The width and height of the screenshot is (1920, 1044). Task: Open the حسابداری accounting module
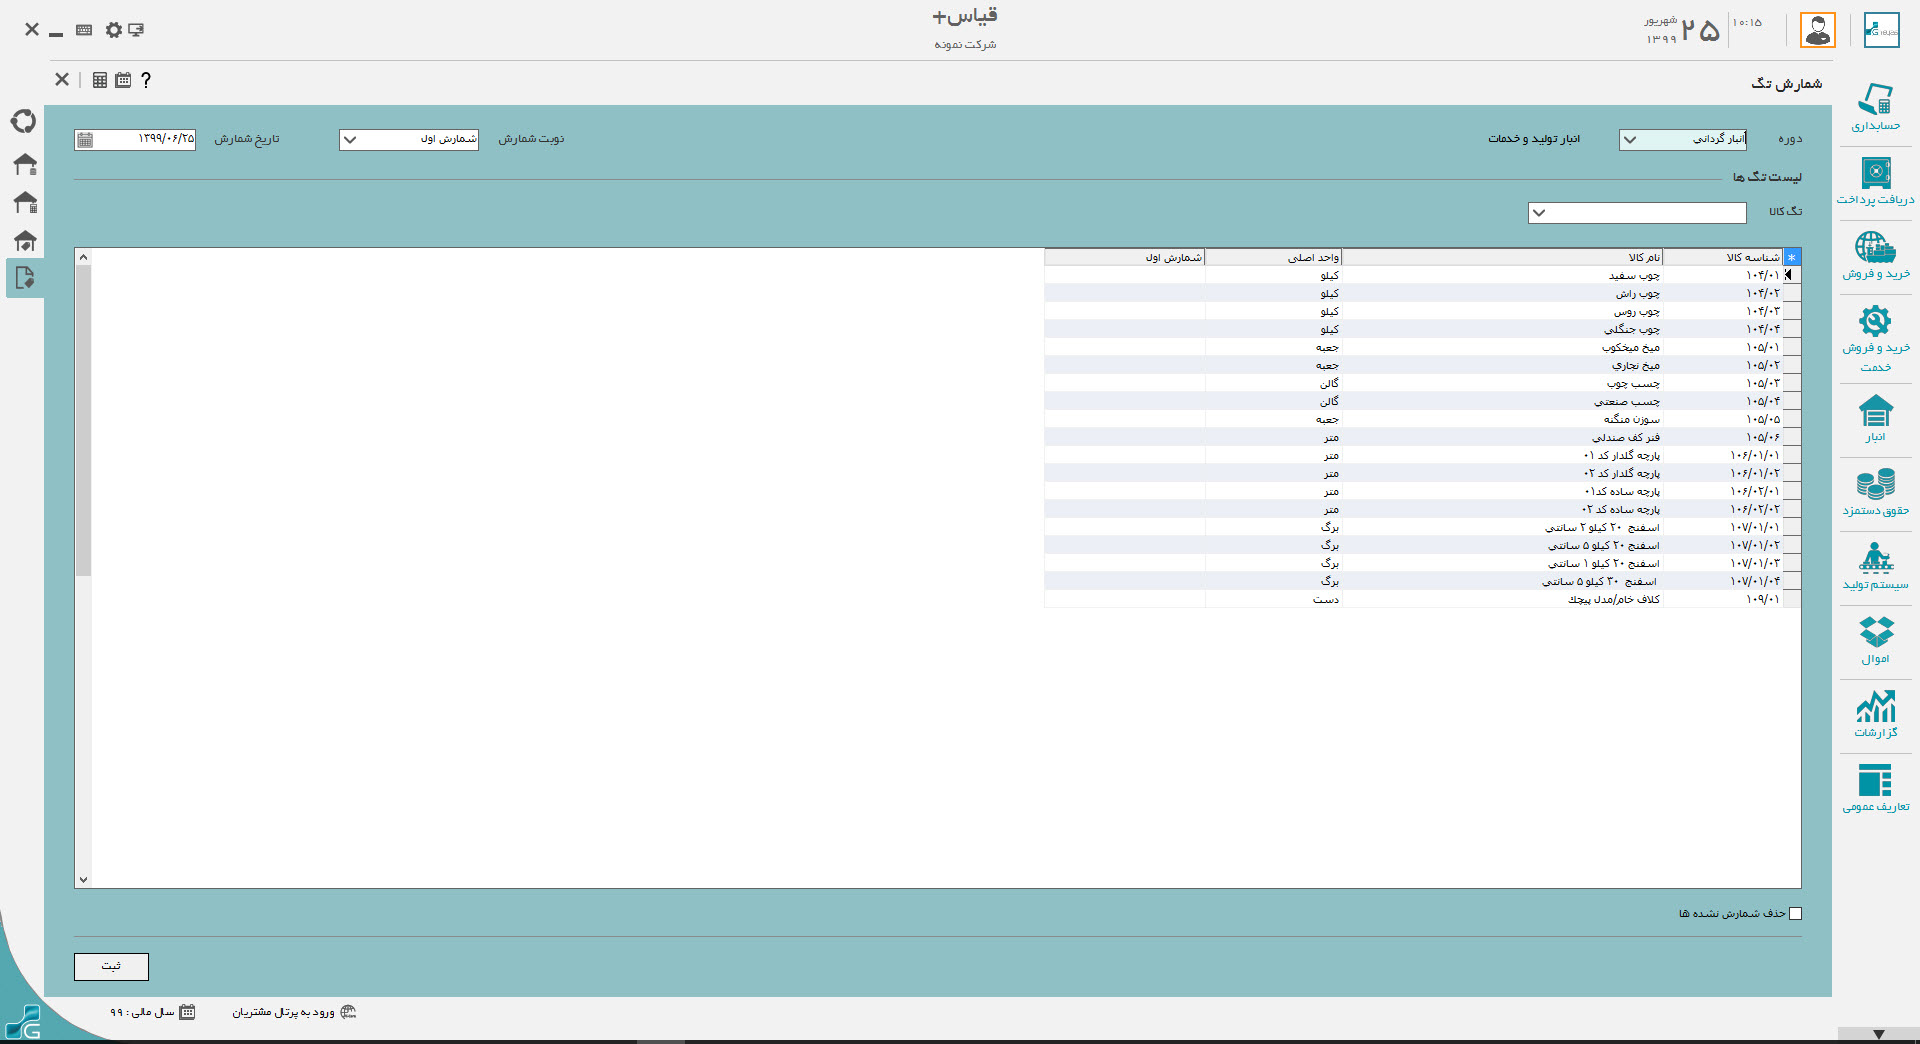(x=1875, y=107)
